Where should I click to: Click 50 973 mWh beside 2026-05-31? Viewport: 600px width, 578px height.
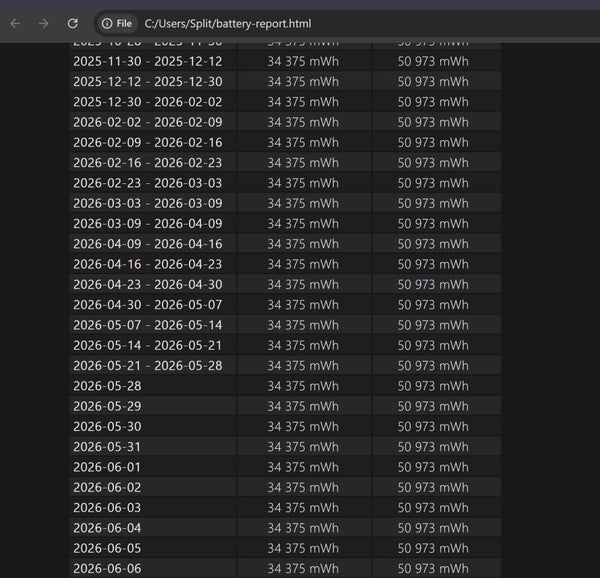tap(433, 447)
